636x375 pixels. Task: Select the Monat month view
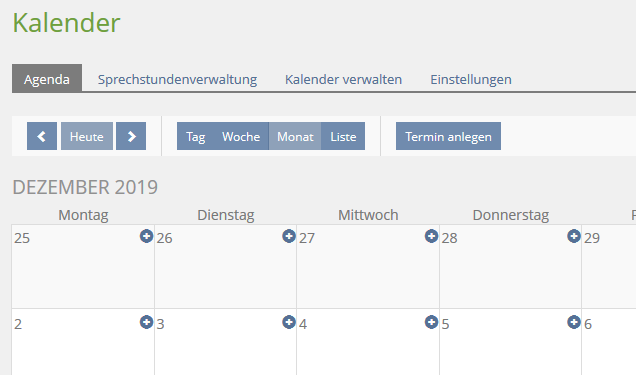(295, 136)
